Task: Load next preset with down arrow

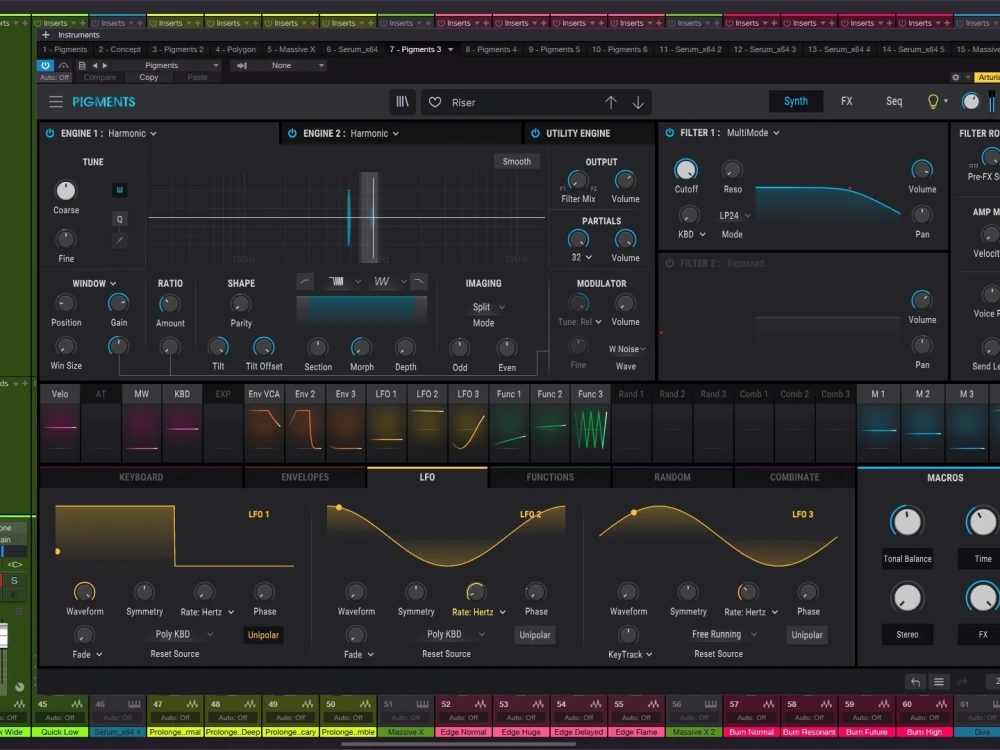Action: click(638, 102)
